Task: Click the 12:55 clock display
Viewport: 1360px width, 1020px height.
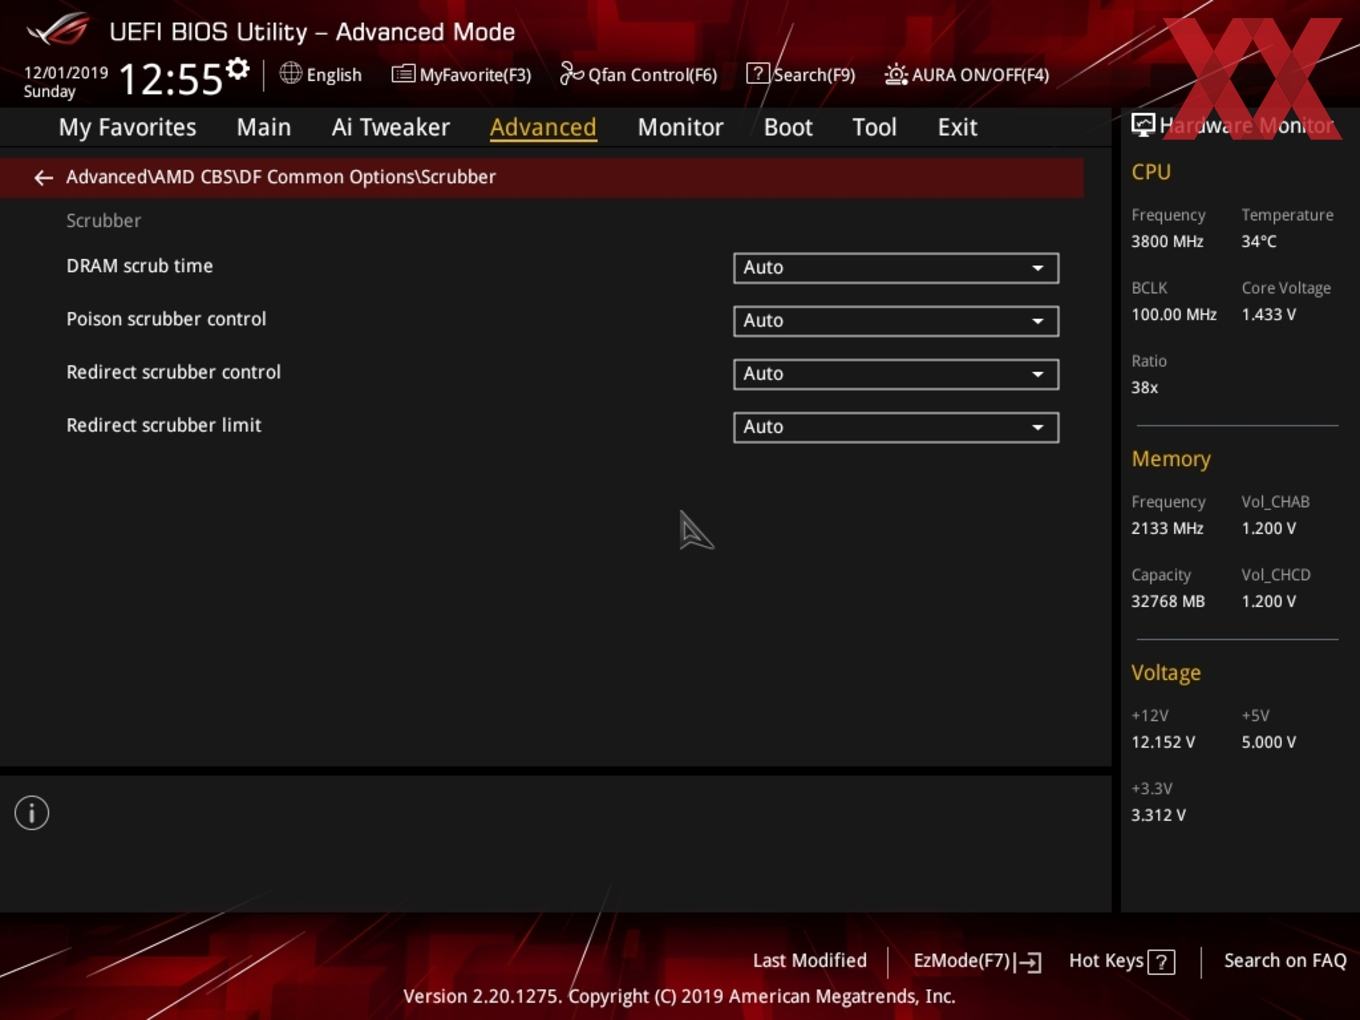Action: 170,79
